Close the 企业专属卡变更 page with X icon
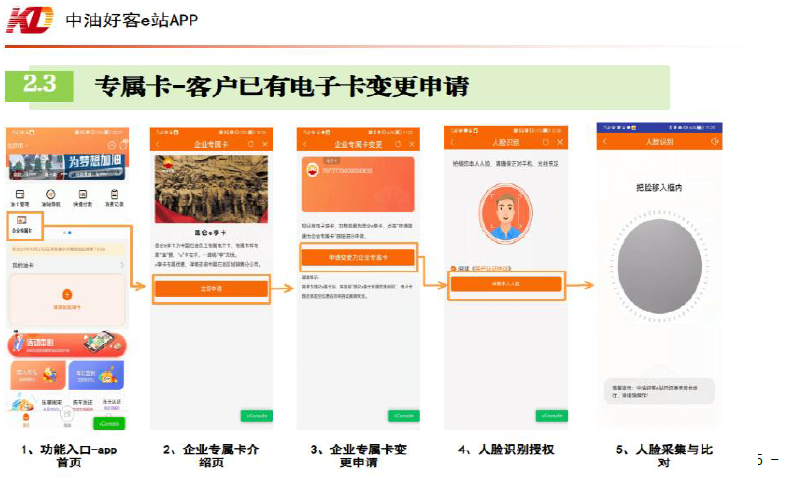 (411, 145)
